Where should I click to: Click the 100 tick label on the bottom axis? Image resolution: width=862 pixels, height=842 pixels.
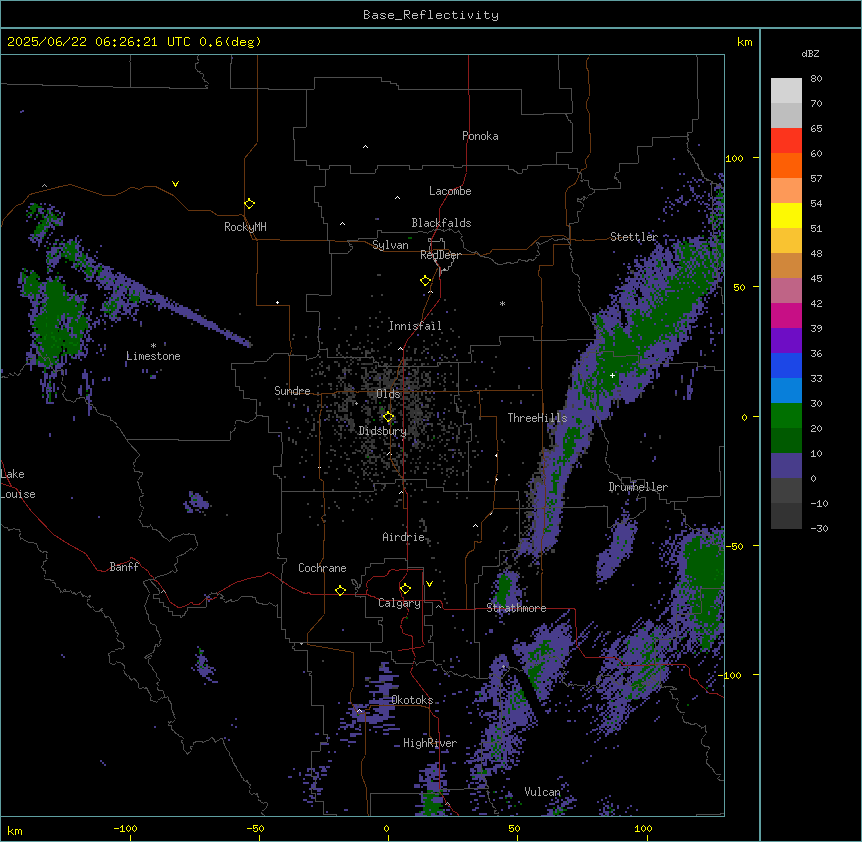coord(643,828)
